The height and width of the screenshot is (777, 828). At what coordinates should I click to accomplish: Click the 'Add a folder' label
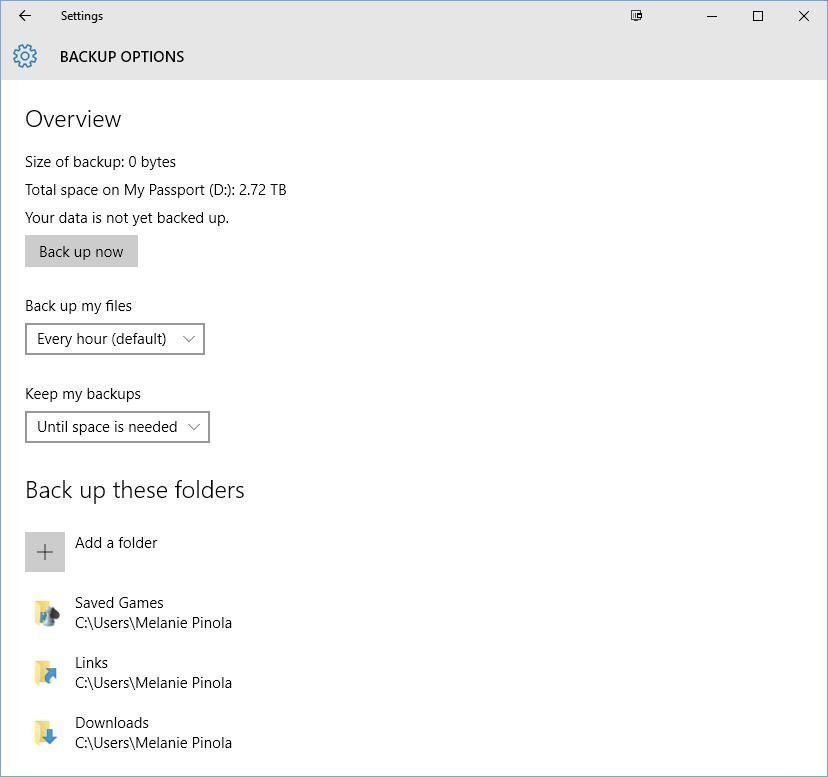click(x=116, y=543)
